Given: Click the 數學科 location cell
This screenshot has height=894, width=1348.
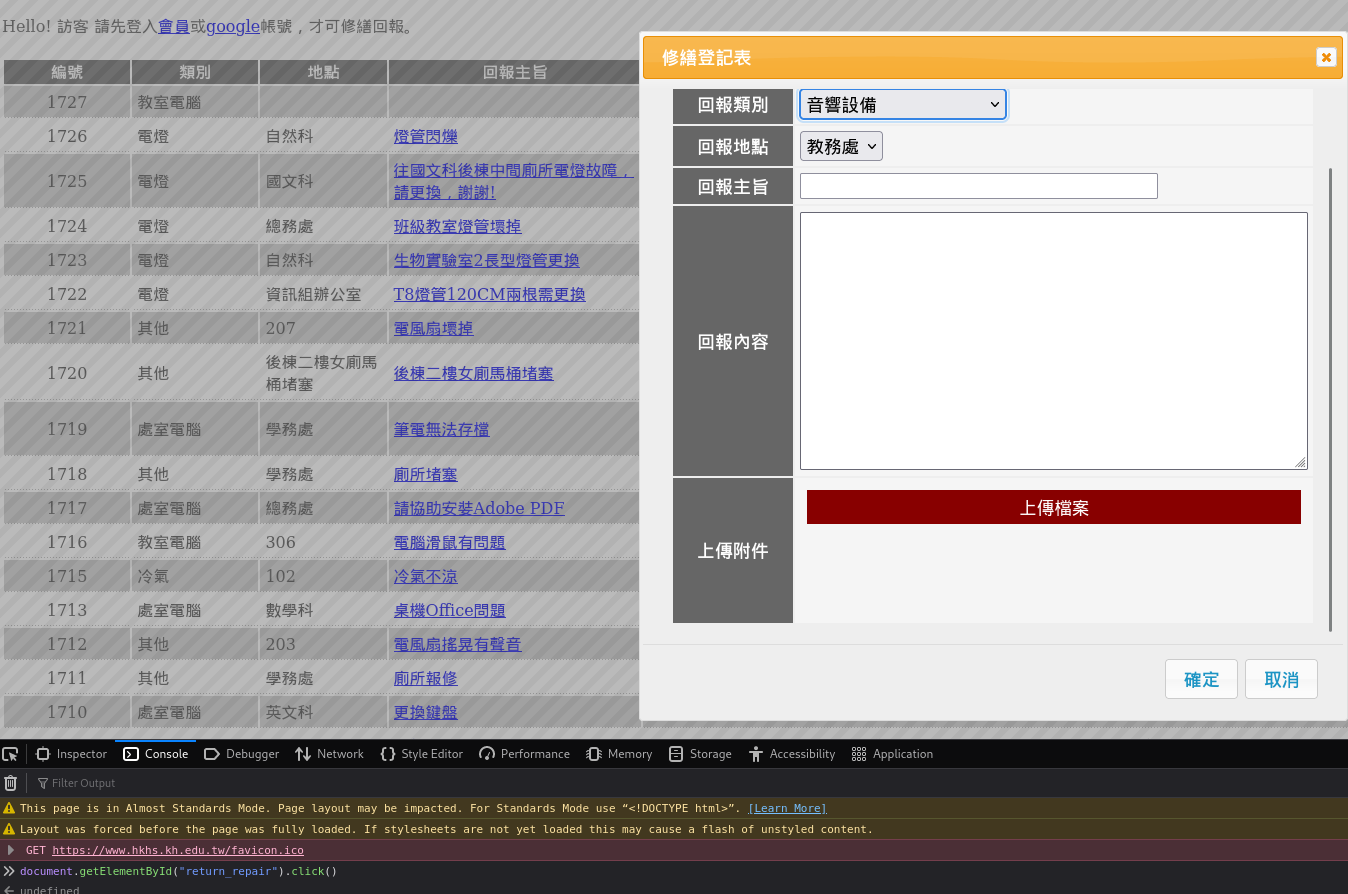Looking at the screenshot, I should (x=323, y=610).
